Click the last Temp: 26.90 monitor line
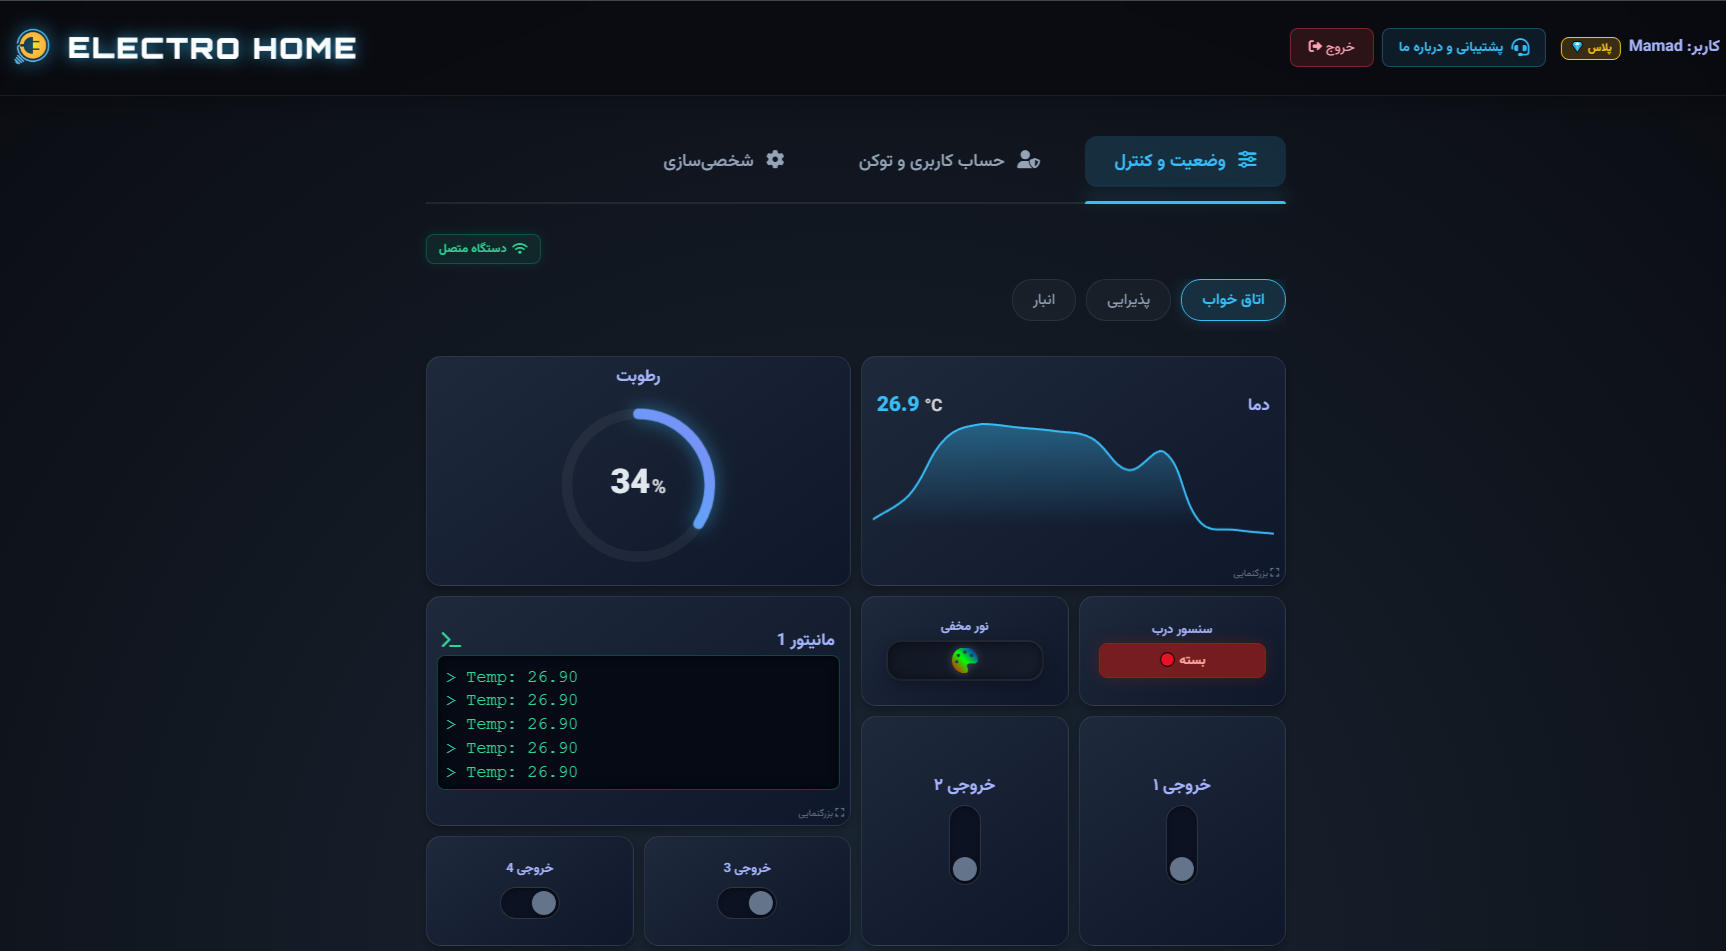 point(512,772)
